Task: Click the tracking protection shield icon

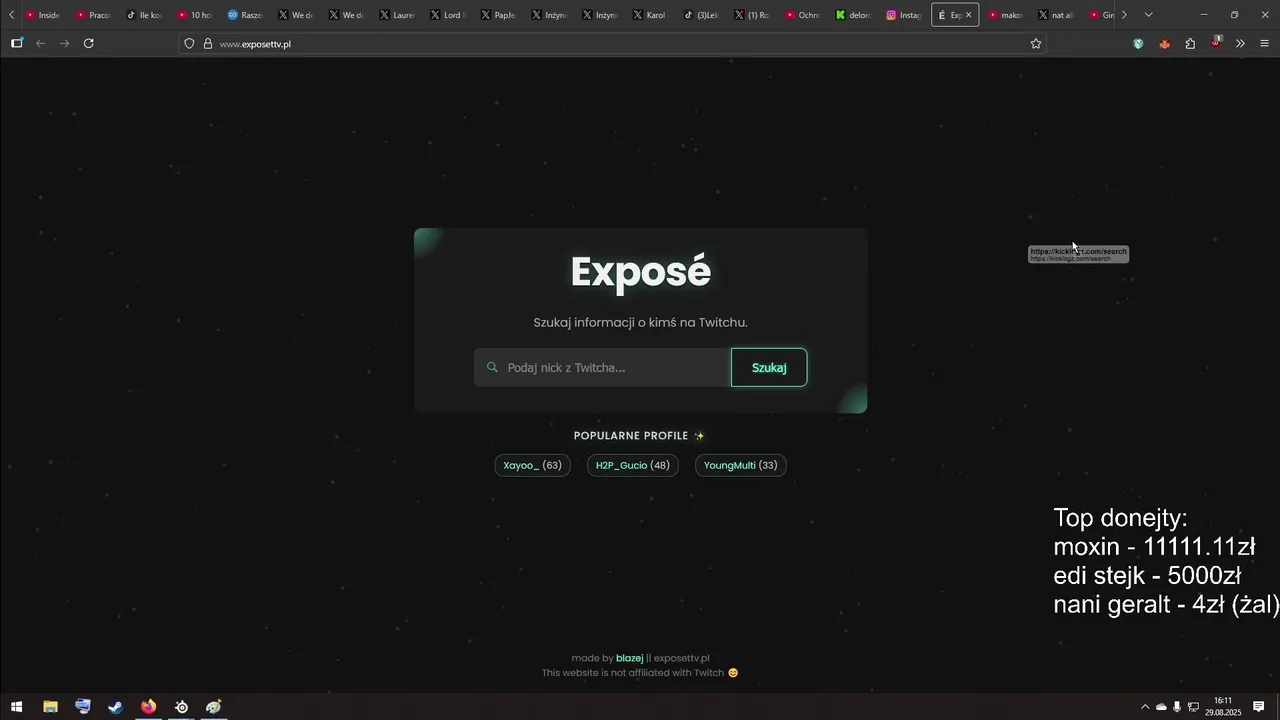Action: point(189,44)
